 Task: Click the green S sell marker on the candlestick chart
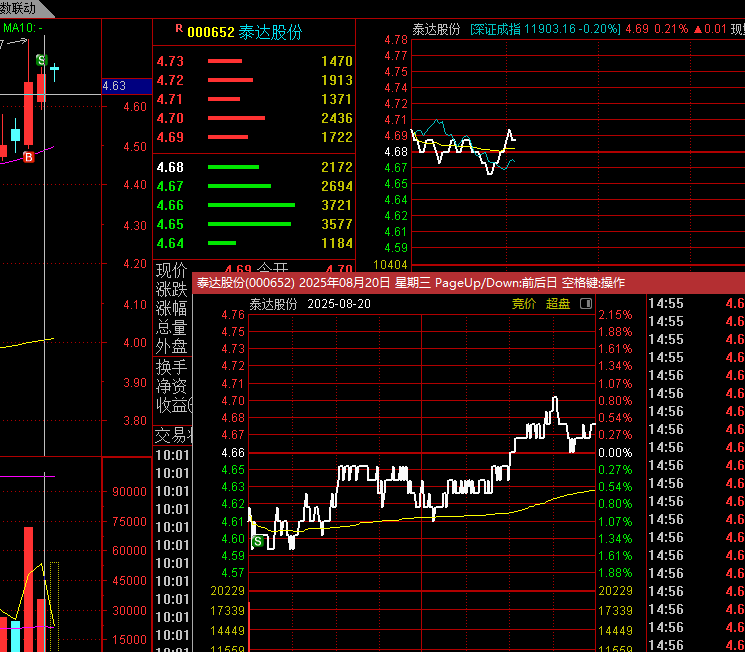(x=41, y=60)
